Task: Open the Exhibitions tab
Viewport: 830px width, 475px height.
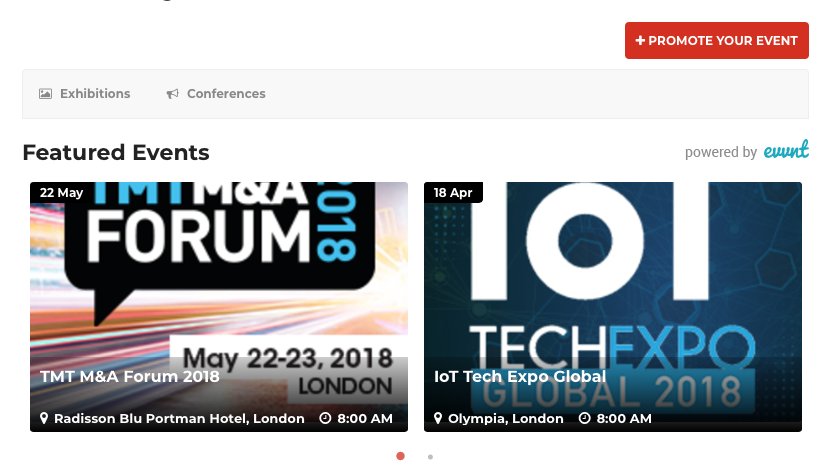Action: [85, 94]
